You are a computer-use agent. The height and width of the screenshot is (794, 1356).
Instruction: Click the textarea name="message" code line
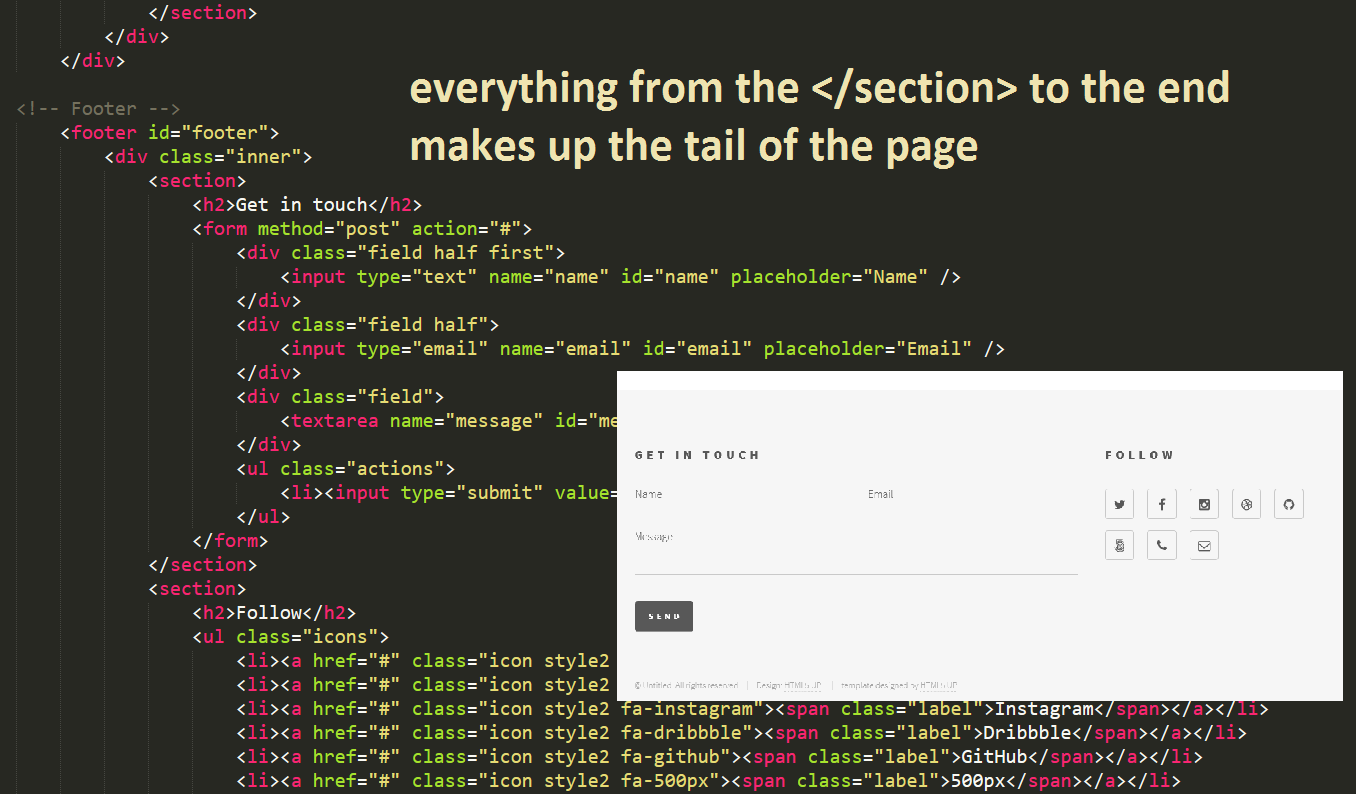click(x=448, y=421)
